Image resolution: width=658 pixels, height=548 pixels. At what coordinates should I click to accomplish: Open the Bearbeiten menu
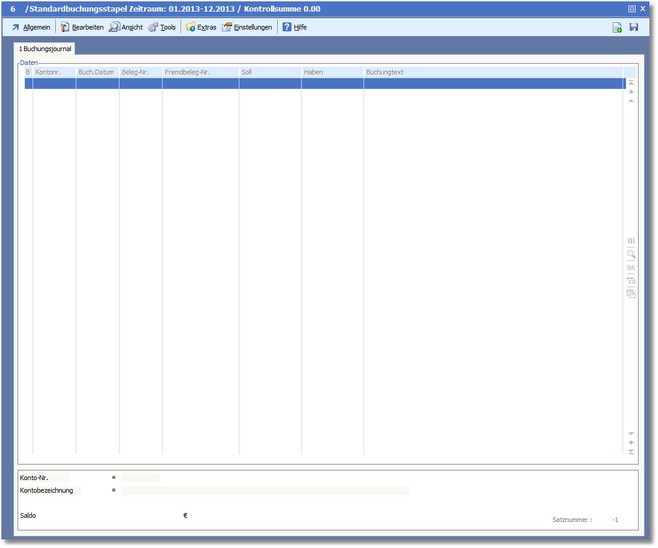coord(81,27)
